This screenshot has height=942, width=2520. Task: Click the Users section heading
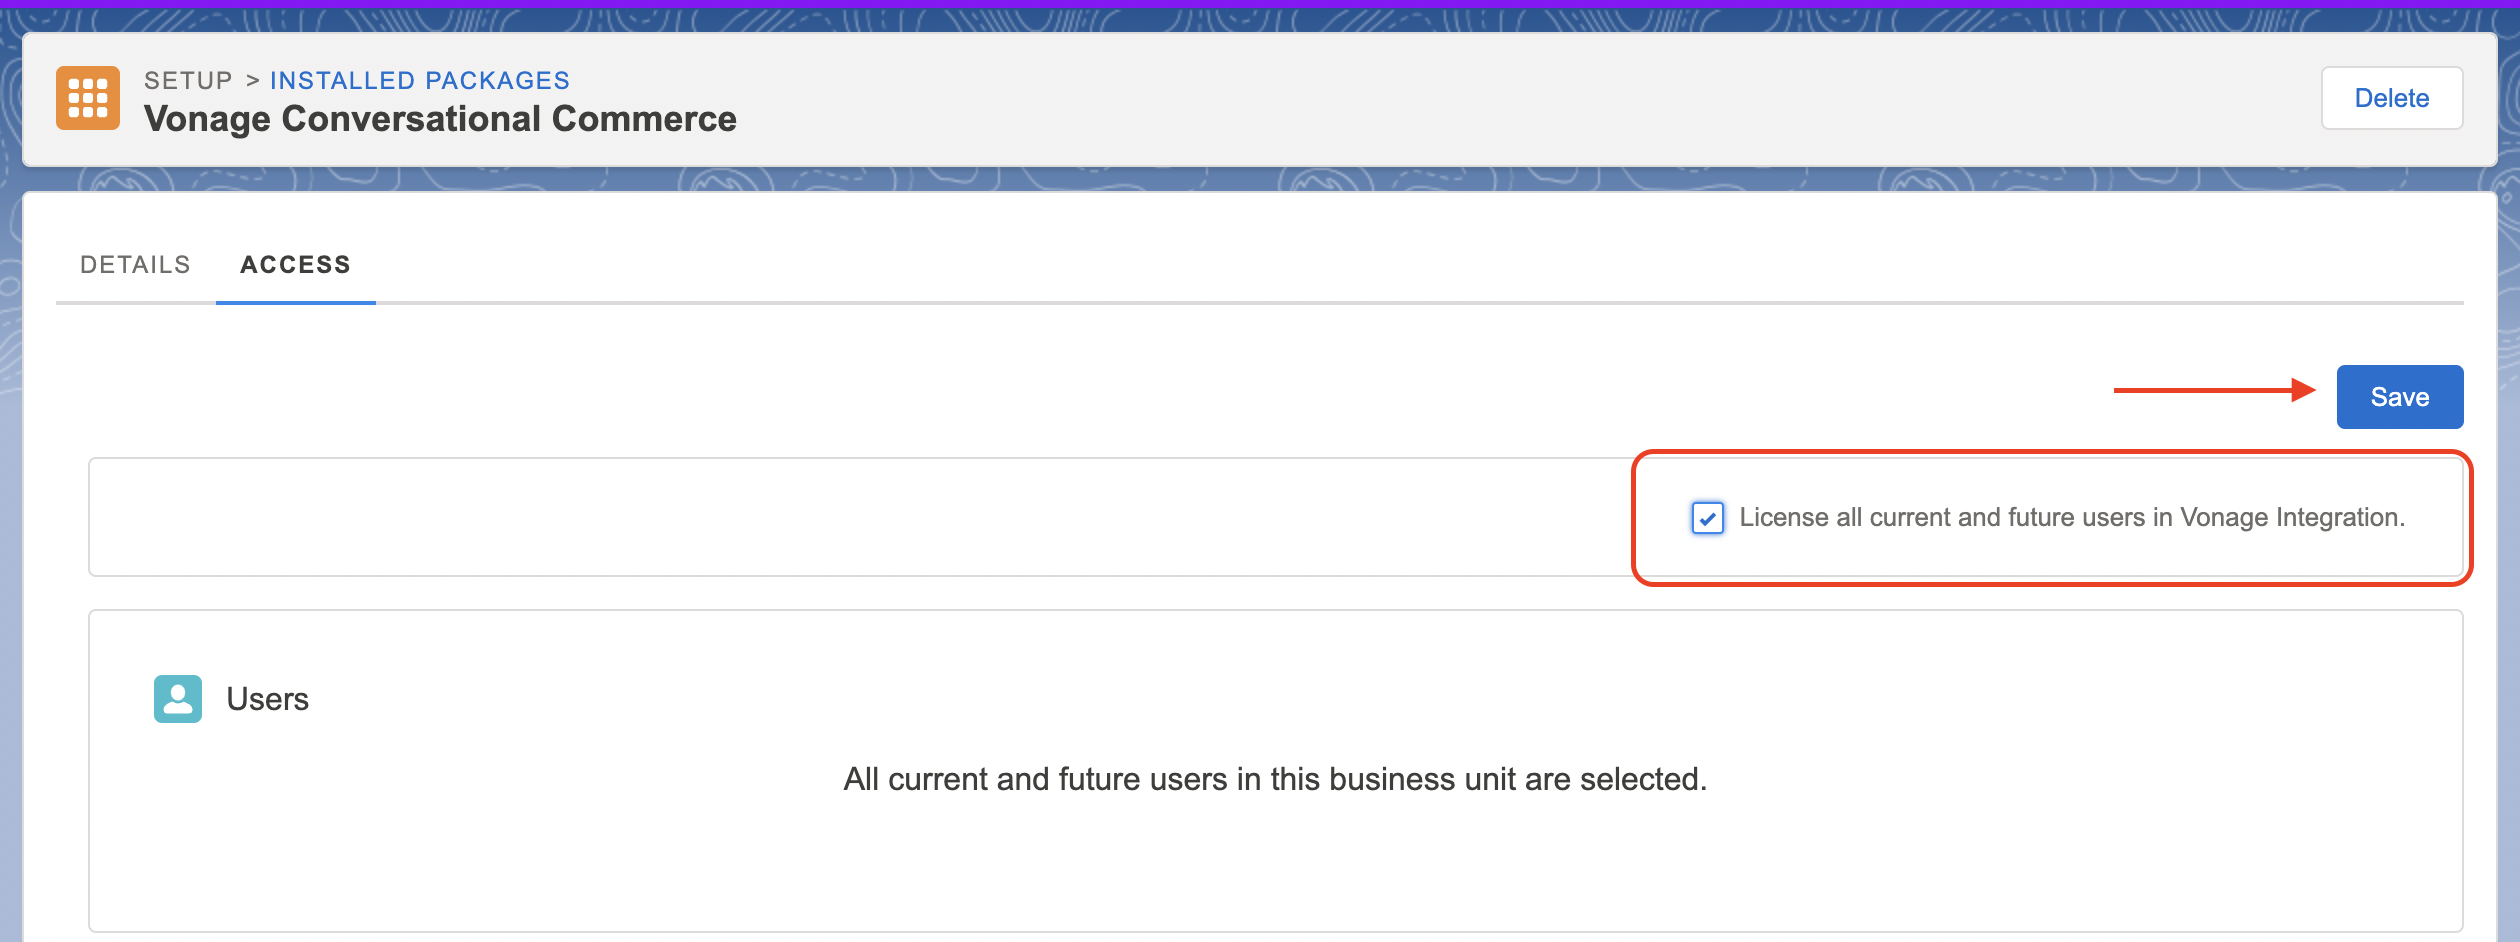click(x=268, y=698)
